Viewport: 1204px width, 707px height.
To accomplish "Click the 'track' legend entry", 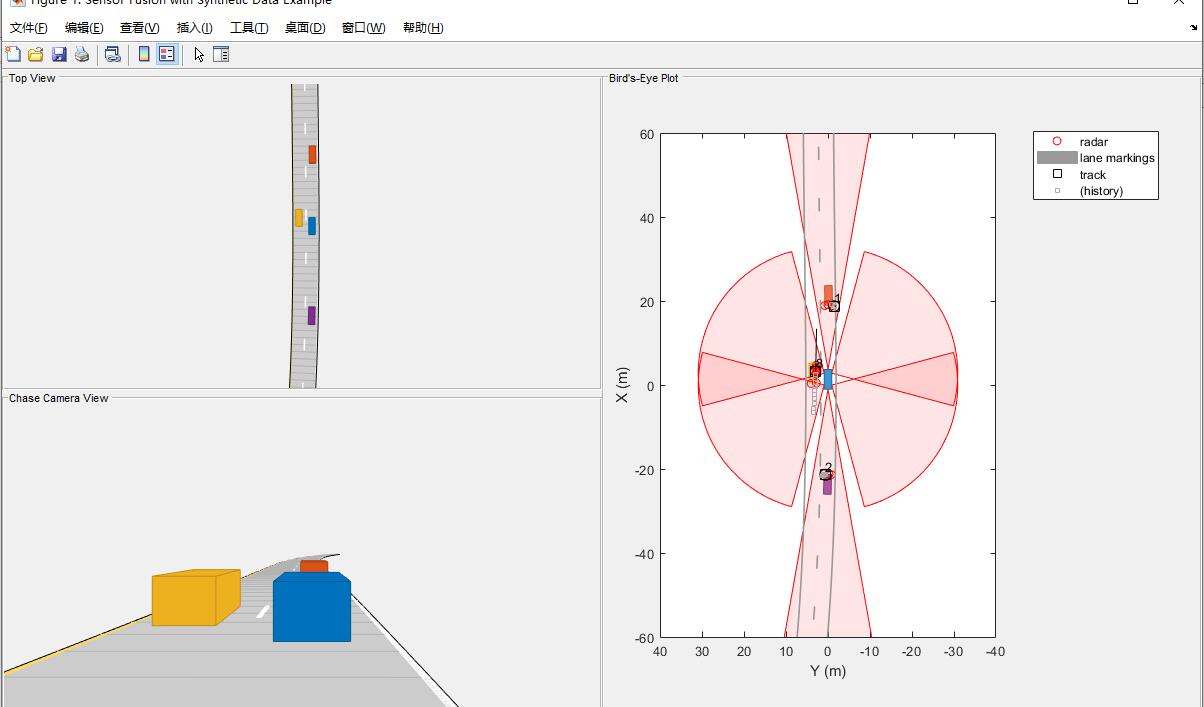I will tap(1092, 175).
